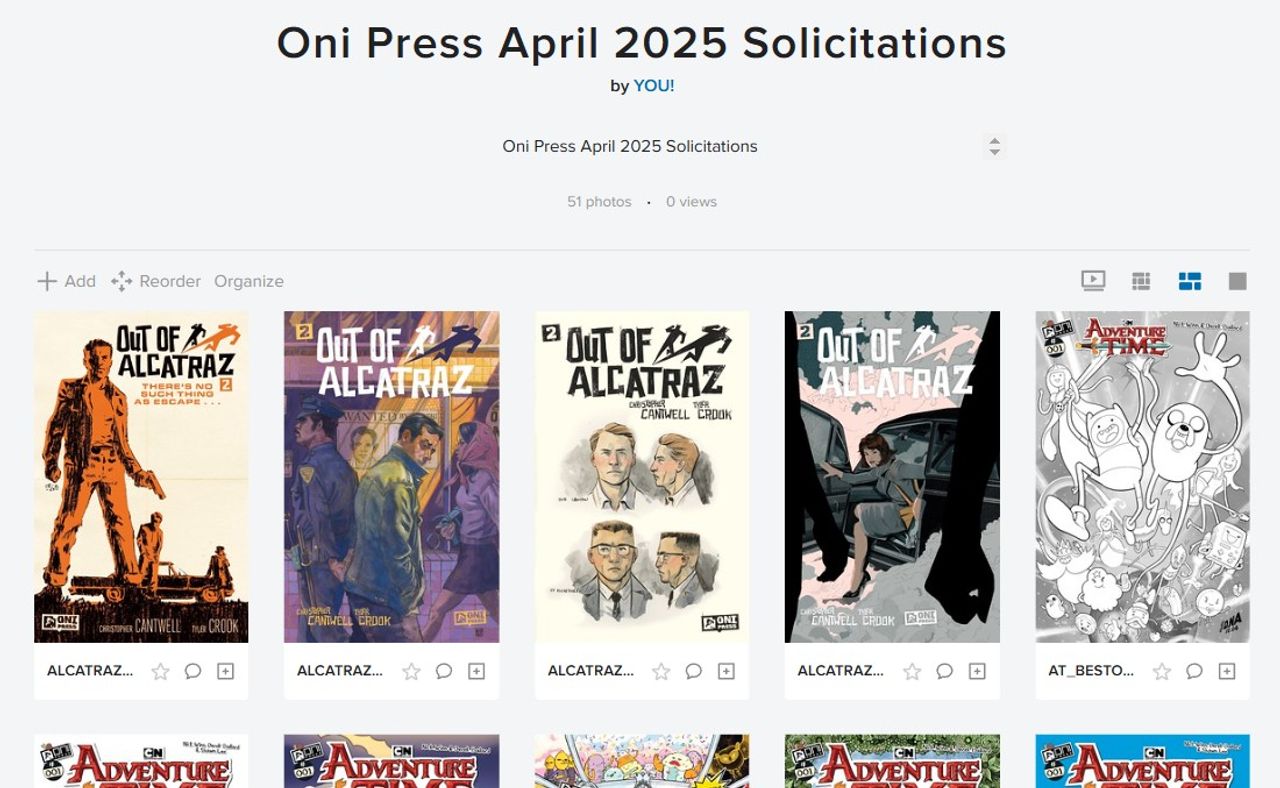Open the Organize option

249,281
